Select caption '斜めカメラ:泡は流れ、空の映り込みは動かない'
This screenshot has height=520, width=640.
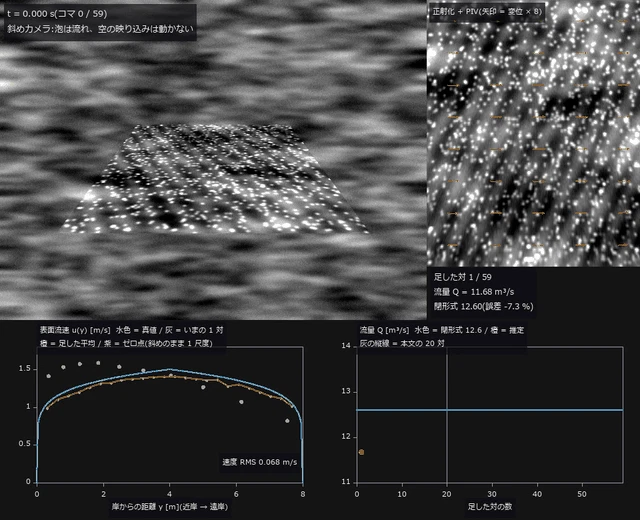(x=100, y=29)
